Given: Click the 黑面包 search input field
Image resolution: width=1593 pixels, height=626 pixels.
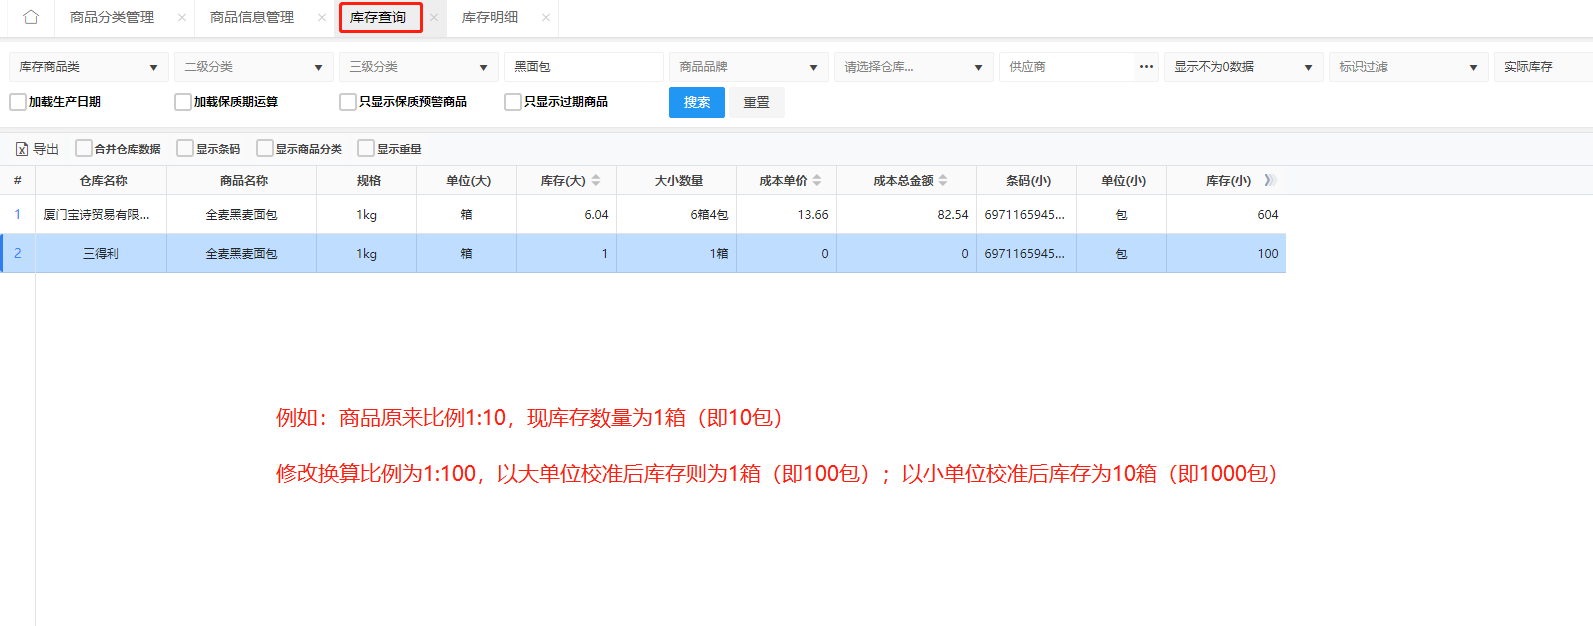Looking at the screenshot, I should tap(583, 67).
